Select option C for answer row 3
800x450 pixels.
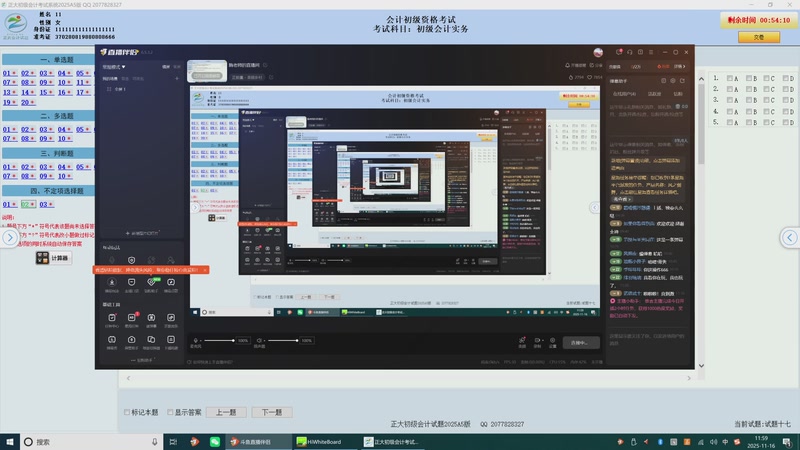[x=766, y=100]
